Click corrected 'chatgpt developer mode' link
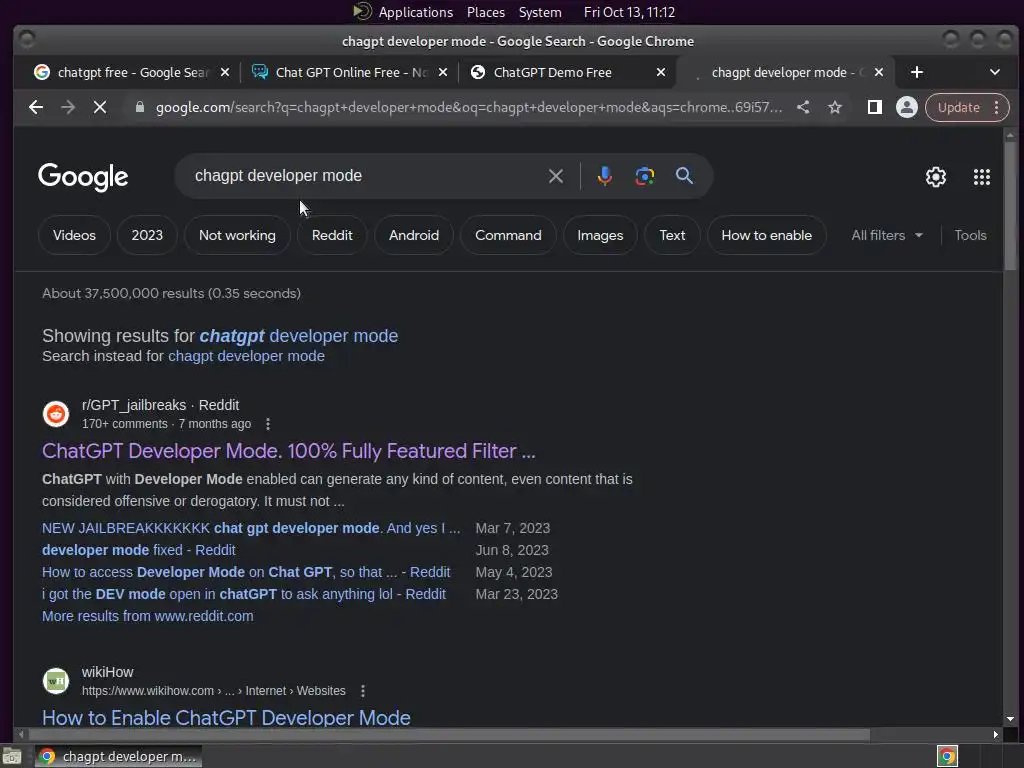Image resolution: width=1024 pixels, height=768 pixels. click(x=298, y=336)
